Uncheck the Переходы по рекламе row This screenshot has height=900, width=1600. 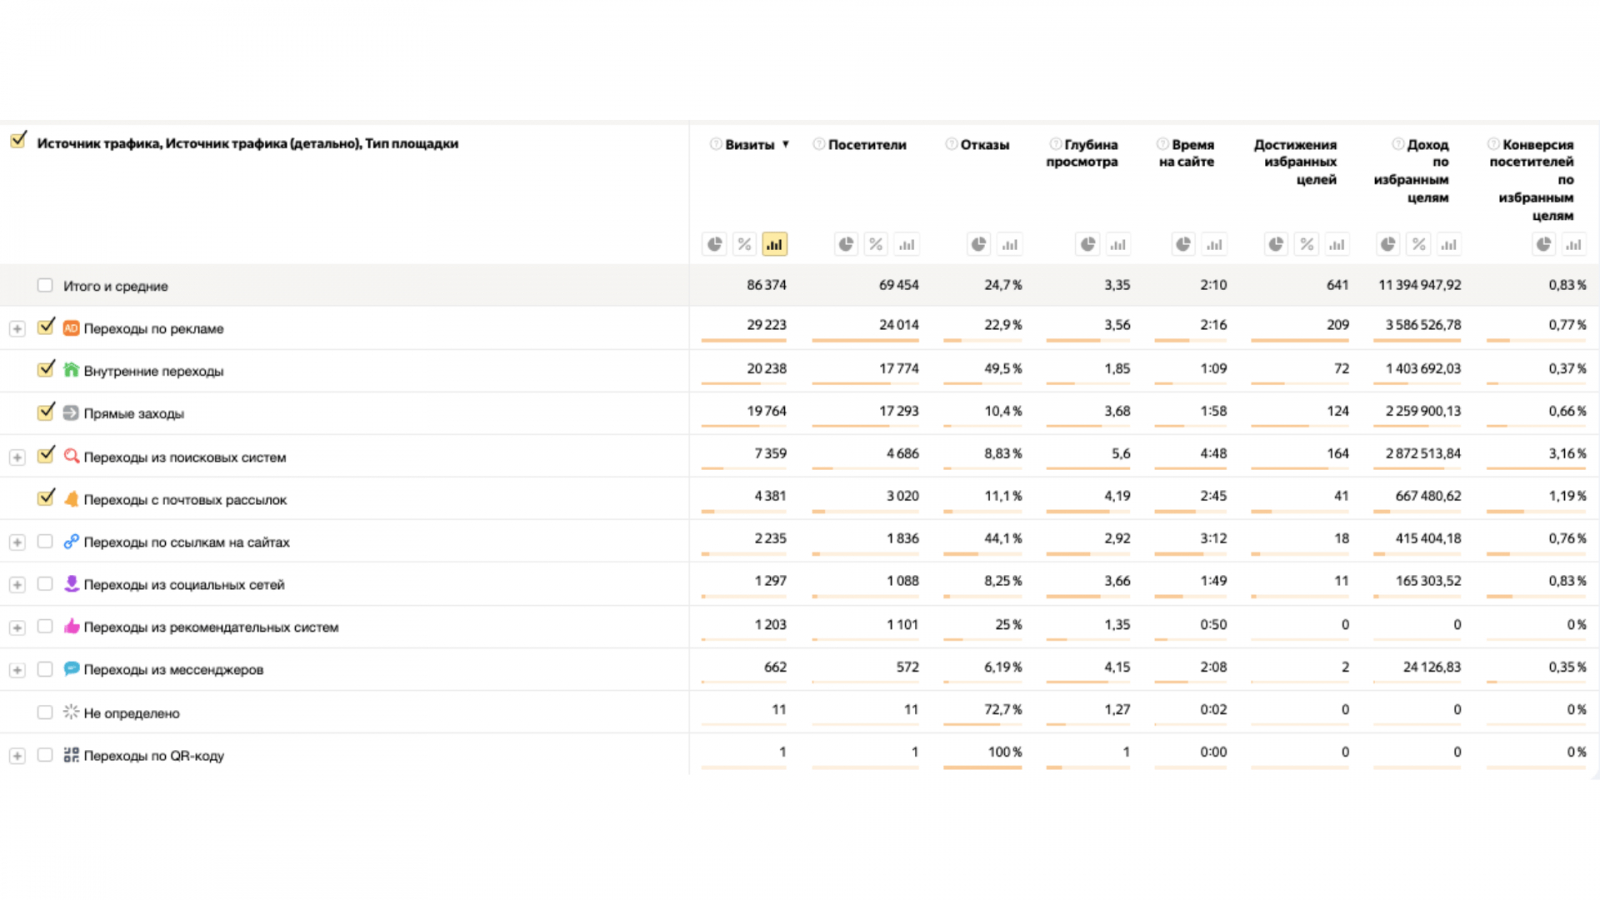point(45,327)
